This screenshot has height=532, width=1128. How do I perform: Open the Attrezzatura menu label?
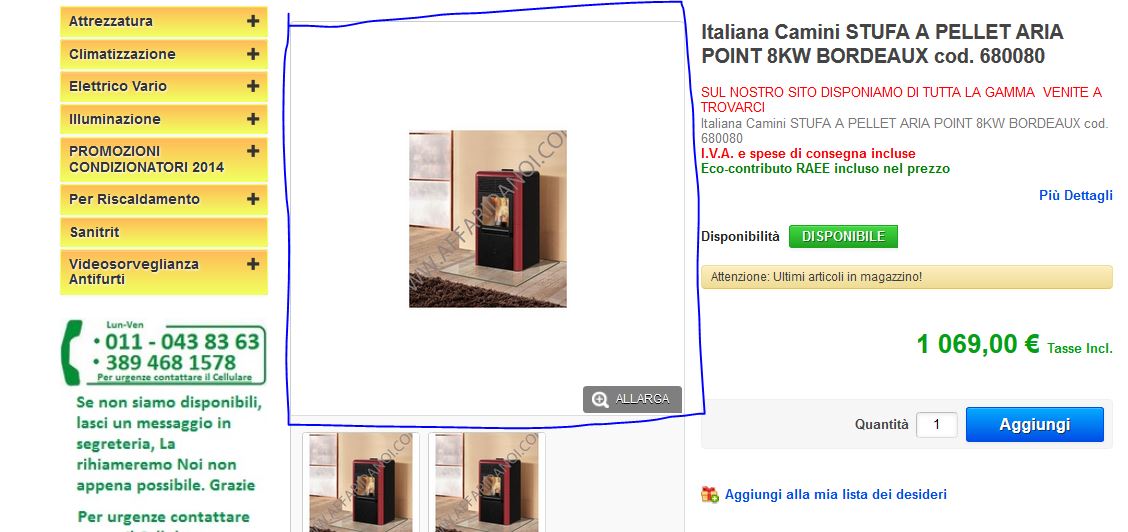pyautogui.click(x=111, y=21)
